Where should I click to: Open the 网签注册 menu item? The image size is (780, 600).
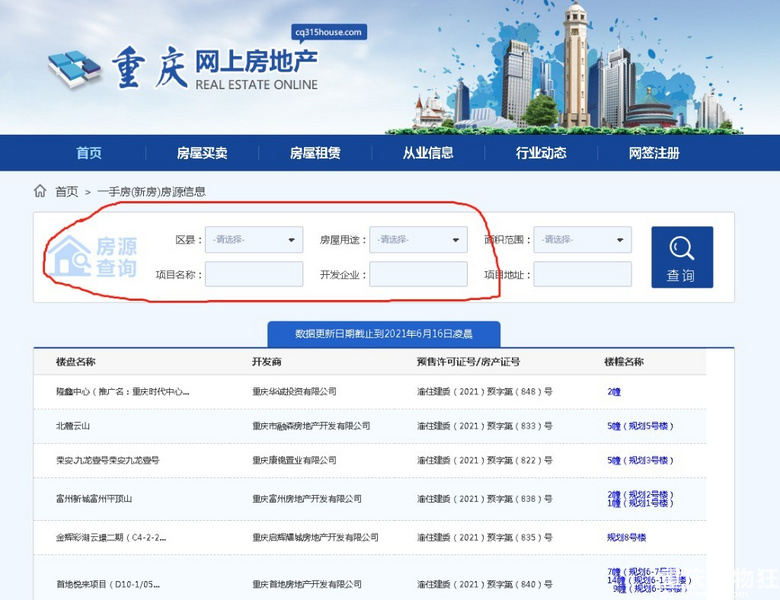click(654, 153)
